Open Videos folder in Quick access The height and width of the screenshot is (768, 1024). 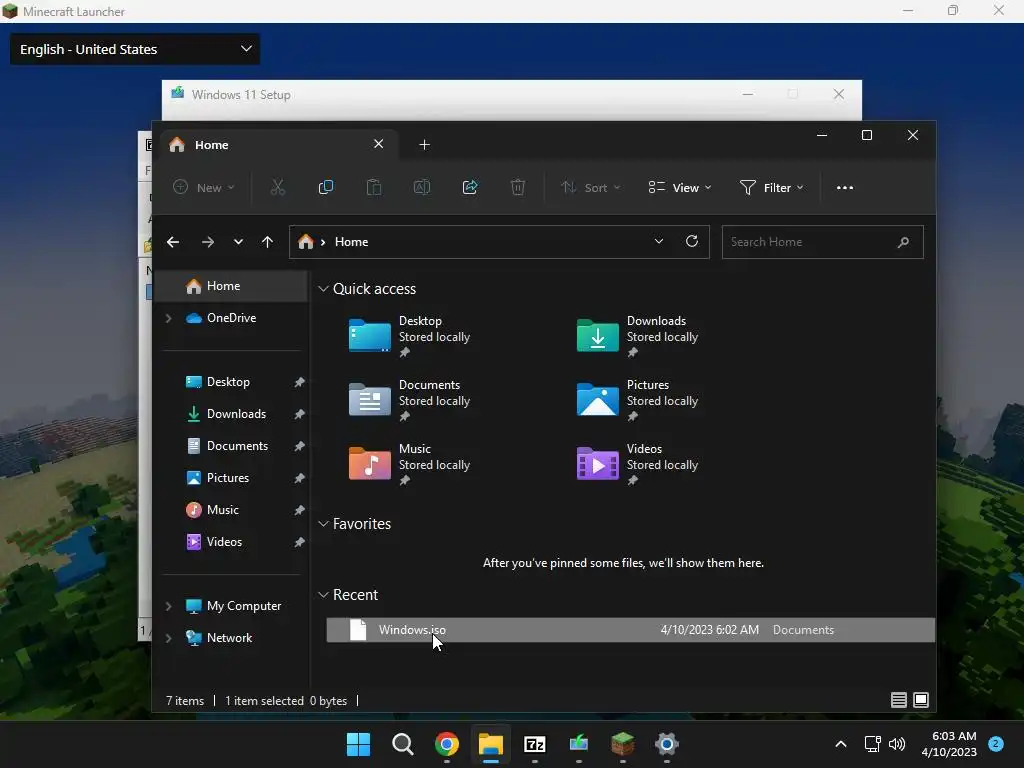pyautogui.click(x=637, y=464)
